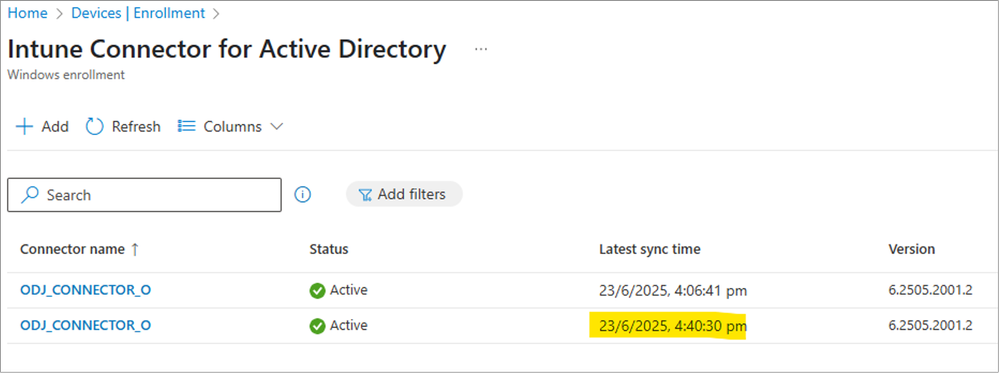Open the Devices | Enrollment breadcrumb
999x373 pixels.
pyautogui.click(x=138, y=13)
